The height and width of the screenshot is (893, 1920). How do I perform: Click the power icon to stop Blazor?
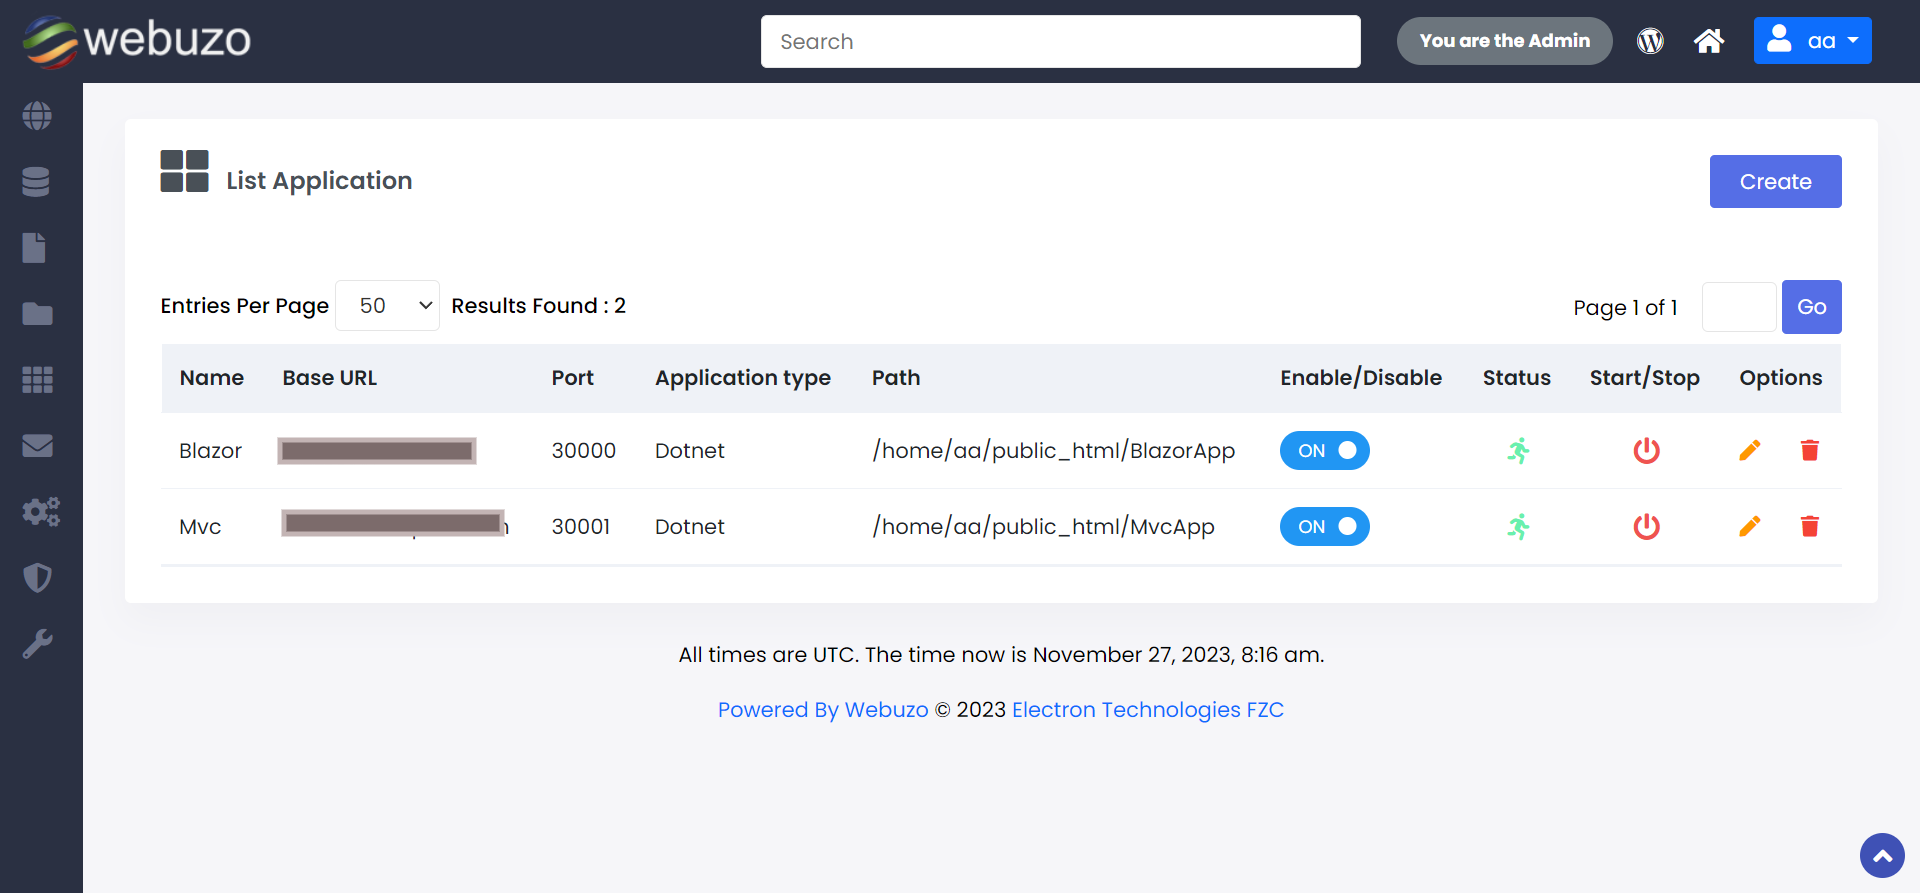point(1646,451)
